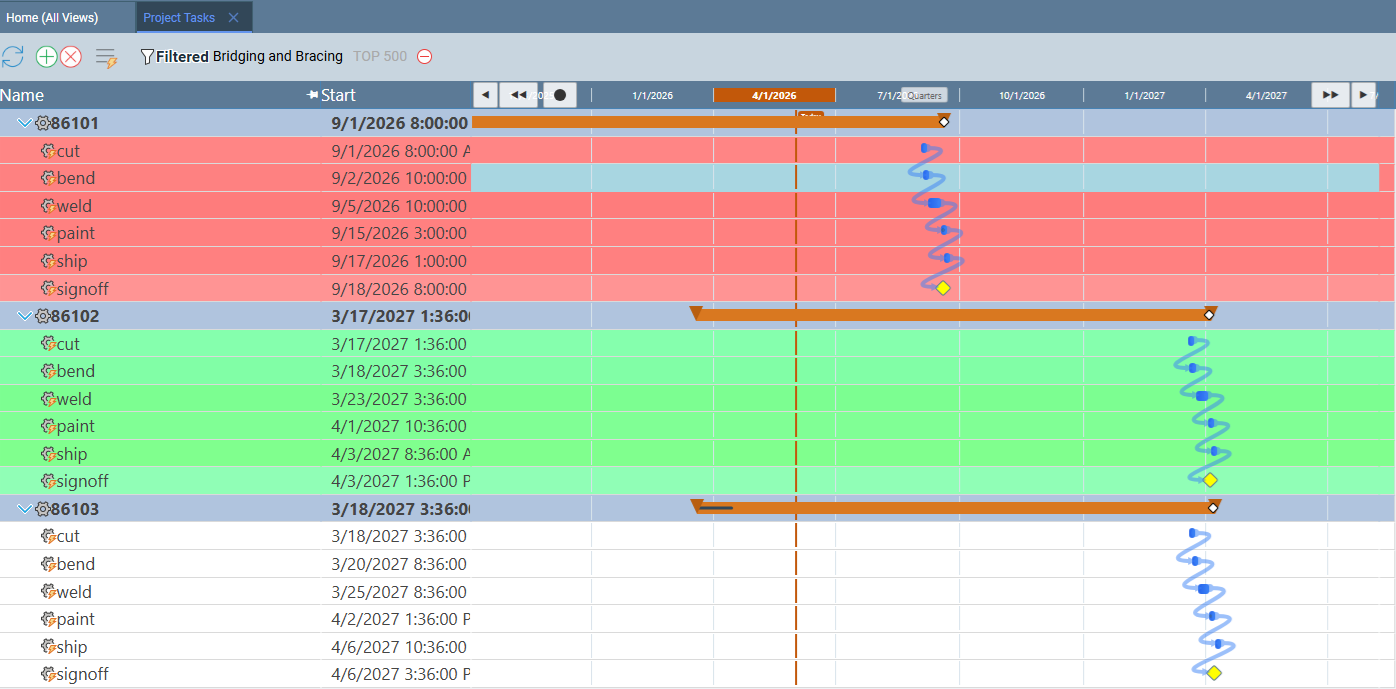Close the Project Tasks tab

(233, 18)
